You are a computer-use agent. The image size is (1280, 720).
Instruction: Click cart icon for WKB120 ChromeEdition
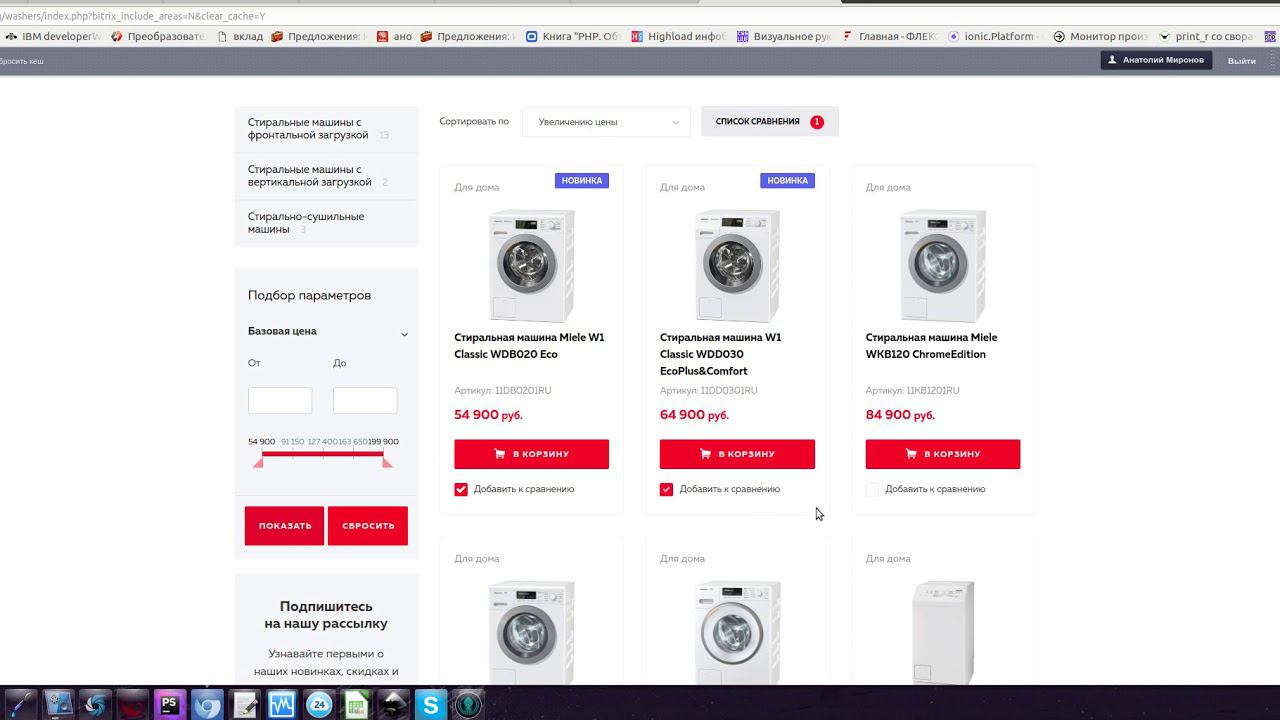point(911,454)
